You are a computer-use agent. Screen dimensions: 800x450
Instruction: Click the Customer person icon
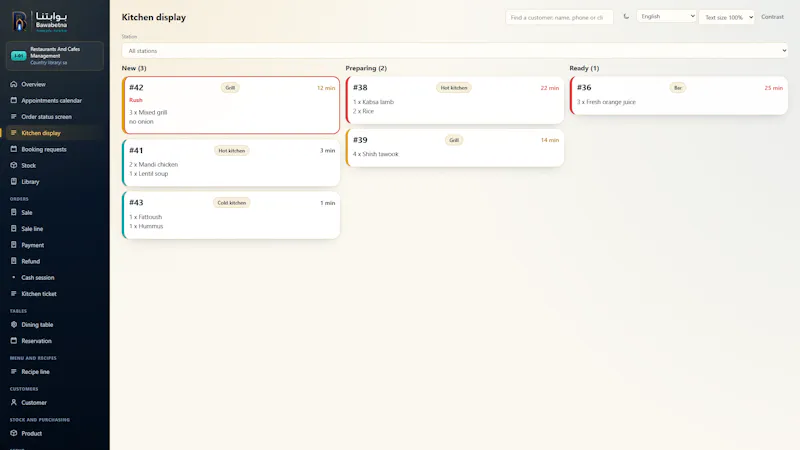14,403
